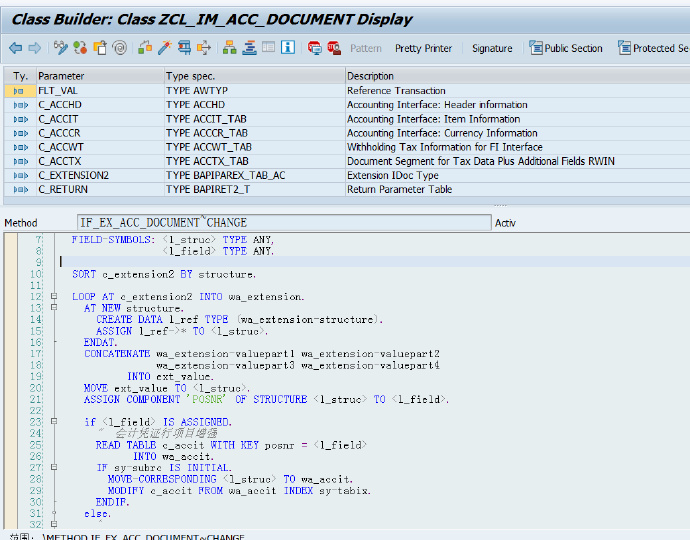Viewport: 690px width, 540px height.
Task: Click the TYPE BAPIPAREX_TAB_AC type spec
Action: [226, 175]
